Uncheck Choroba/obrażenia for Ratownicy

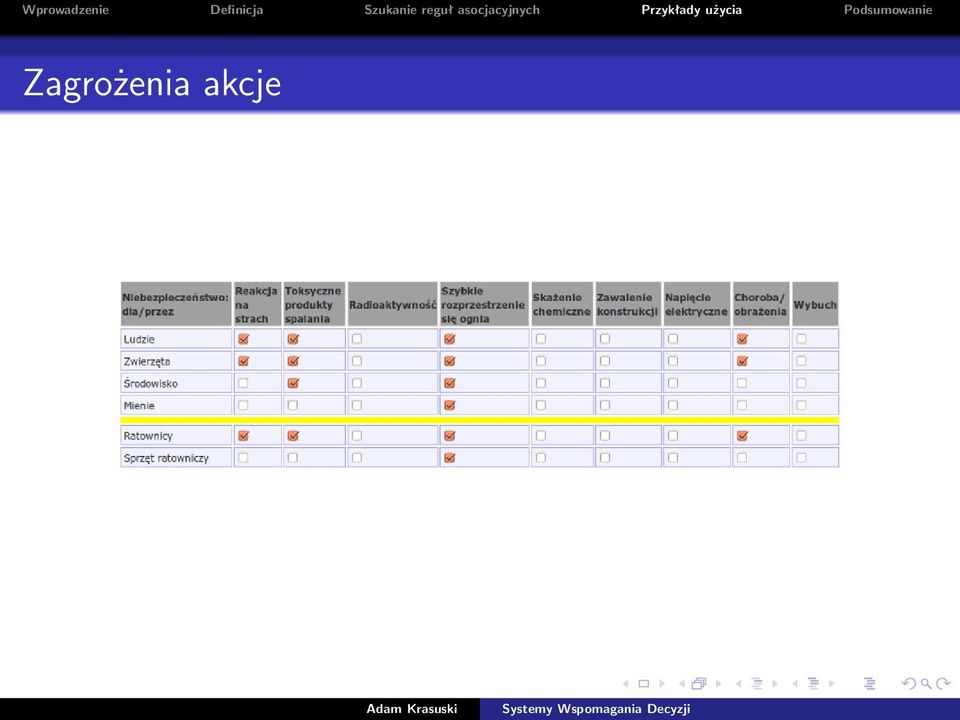pyautogui.click(x=743, y=436)
